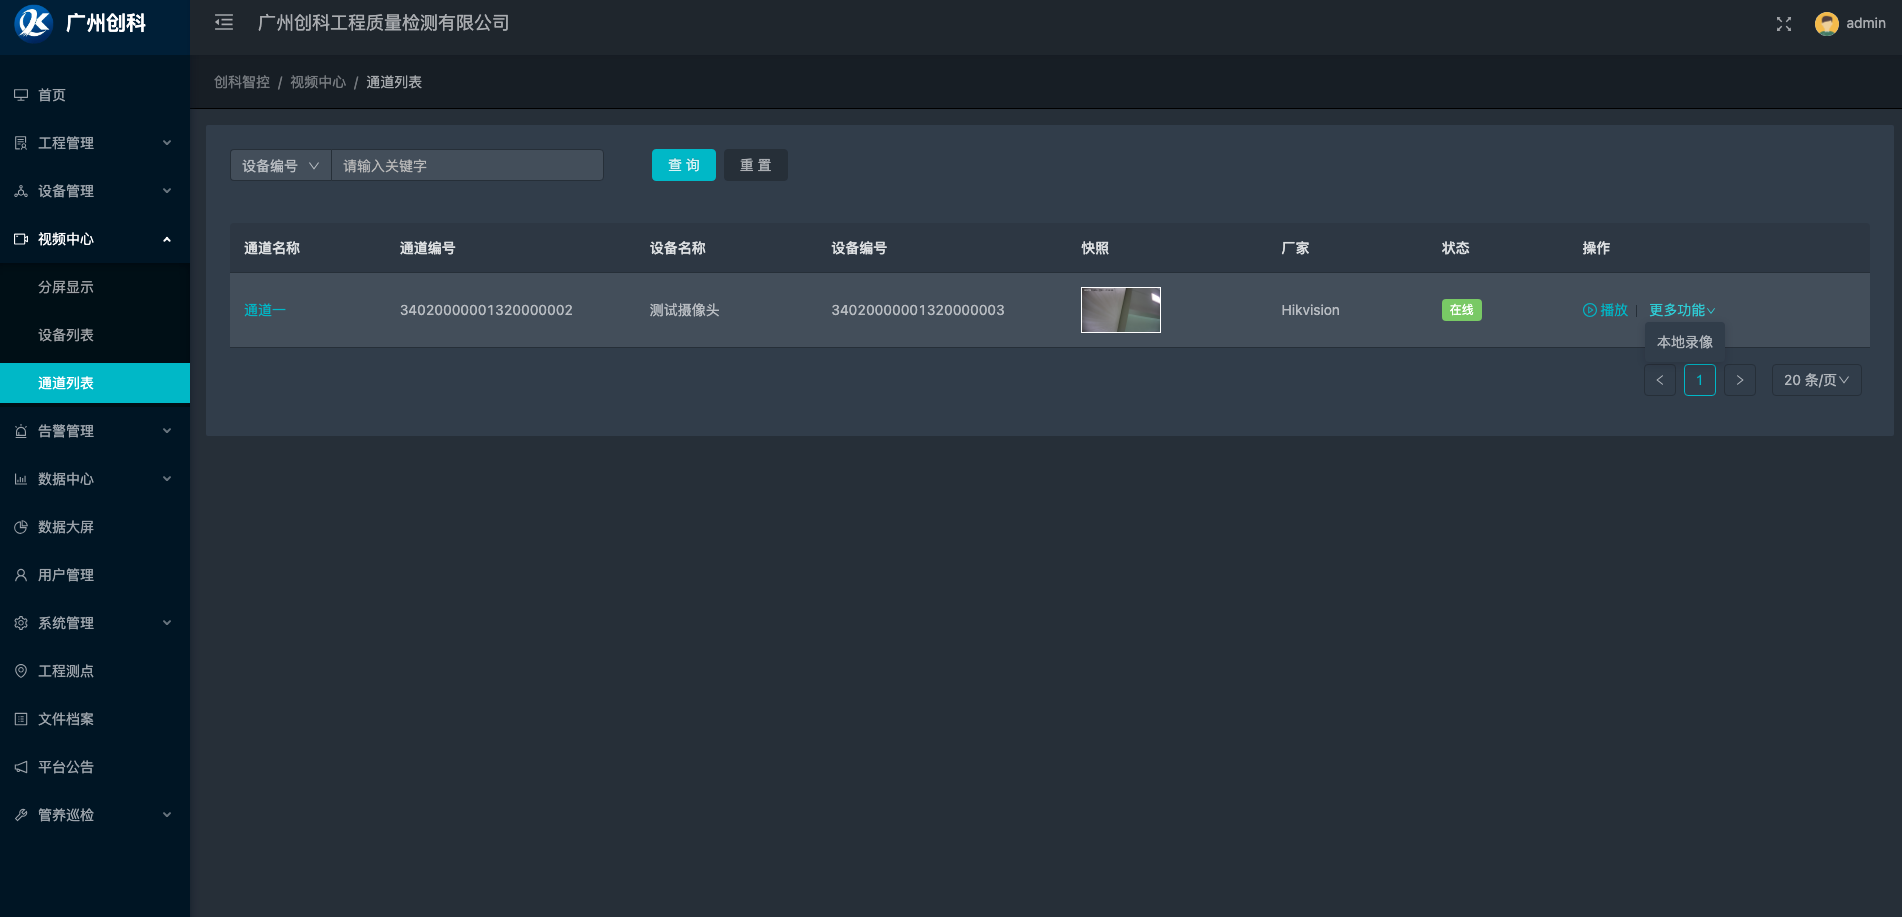This screenshot has height=917, width=1902.
Task: Toggle fullscreen mode icon
Action: pyautogui.click(x=1783, y=24)
